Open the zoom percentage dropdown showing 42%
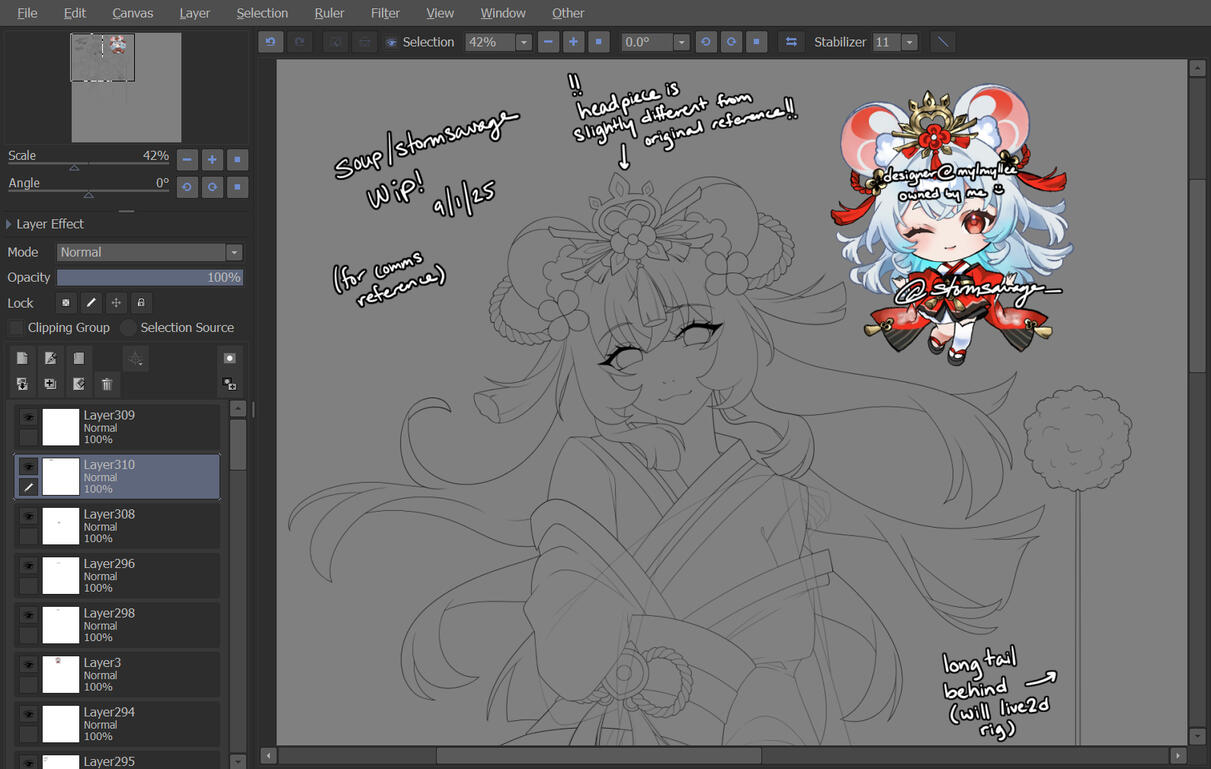The image size is (1211, 769). tap(523, 42)
